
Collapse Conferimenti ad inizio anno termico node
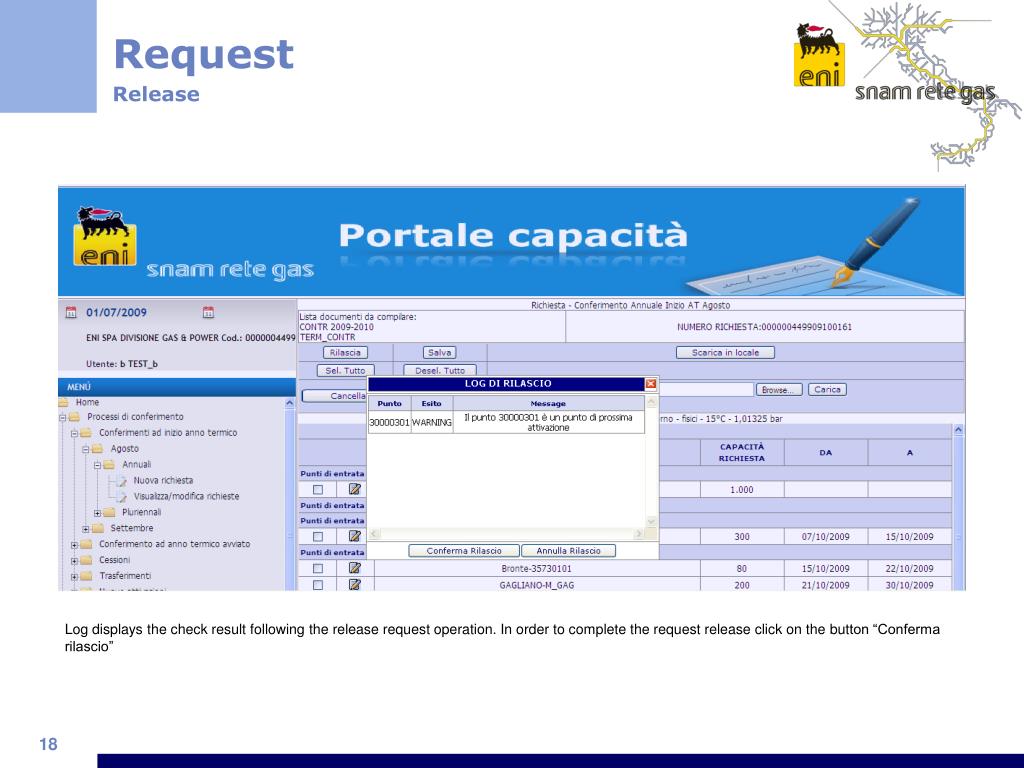tap(74, 433)
